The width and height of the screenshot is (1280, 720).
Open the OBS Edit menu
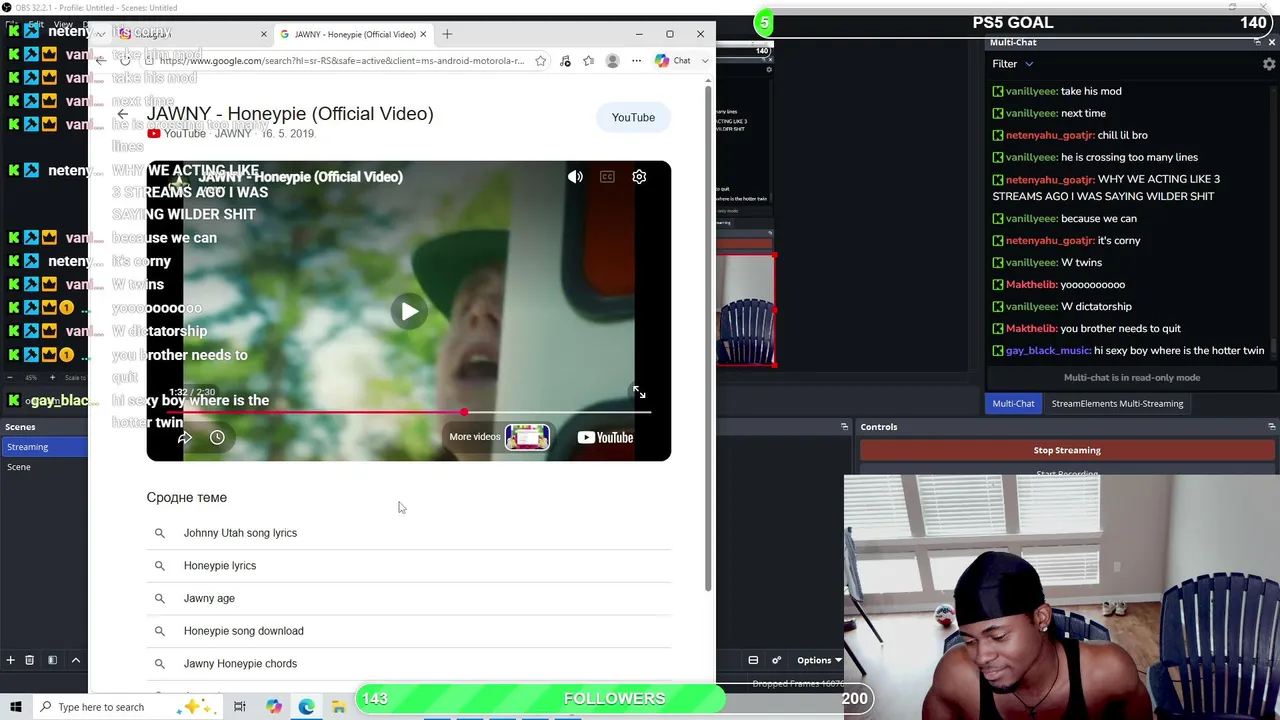(x=36, y=24)
